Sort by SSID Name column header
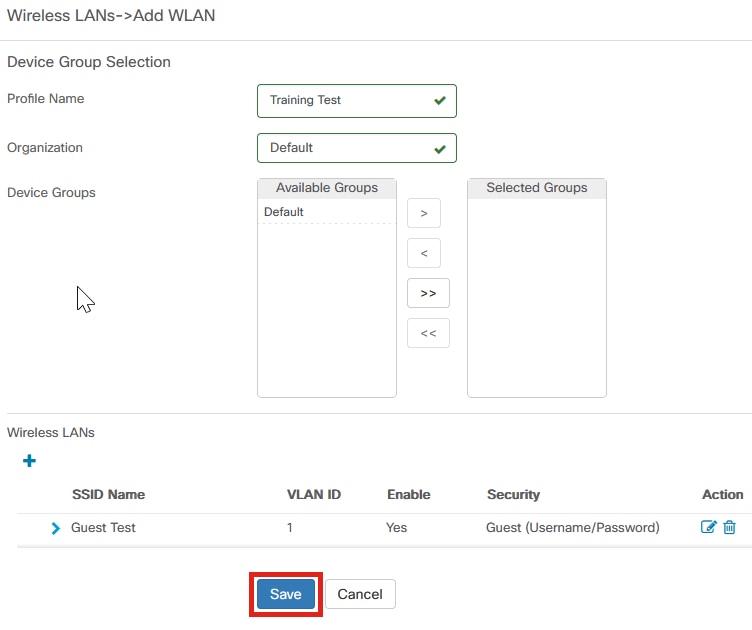This screenshot has height=630, width=752. tap(108, 494)
